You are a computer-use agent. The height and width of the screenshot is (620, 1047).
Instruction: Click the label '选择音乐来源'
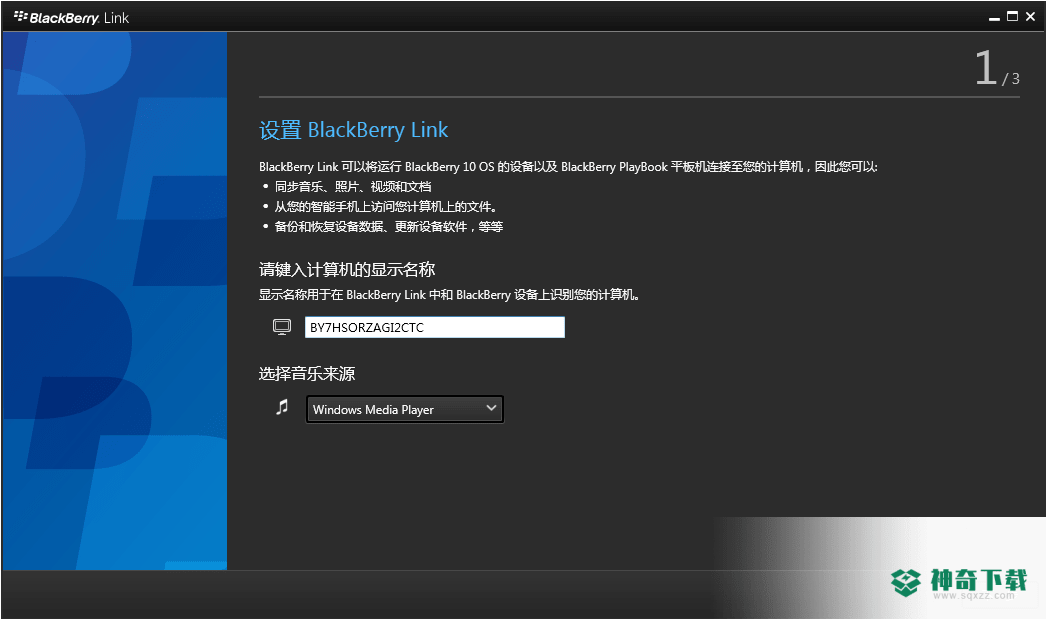(x=307, y=374)
